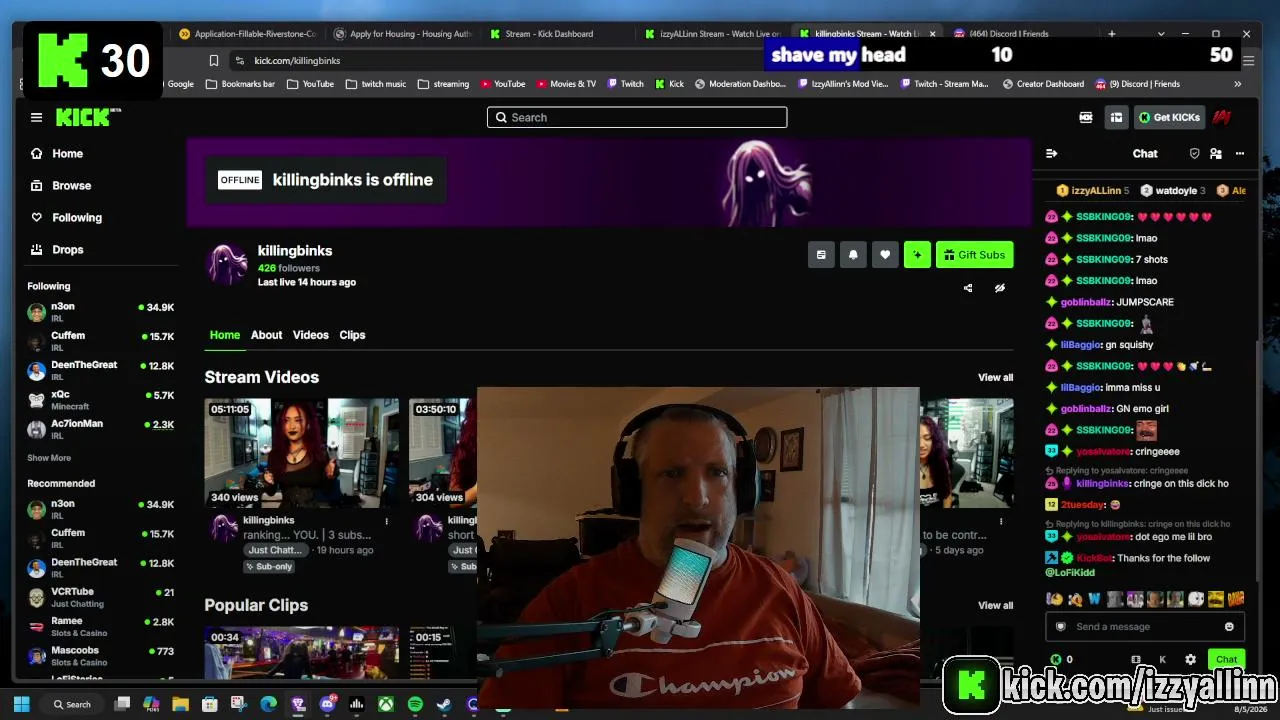This screenshot has width=1280, height=720.
Task: Click the Get KICKs button
Action: pos(1168,117)
